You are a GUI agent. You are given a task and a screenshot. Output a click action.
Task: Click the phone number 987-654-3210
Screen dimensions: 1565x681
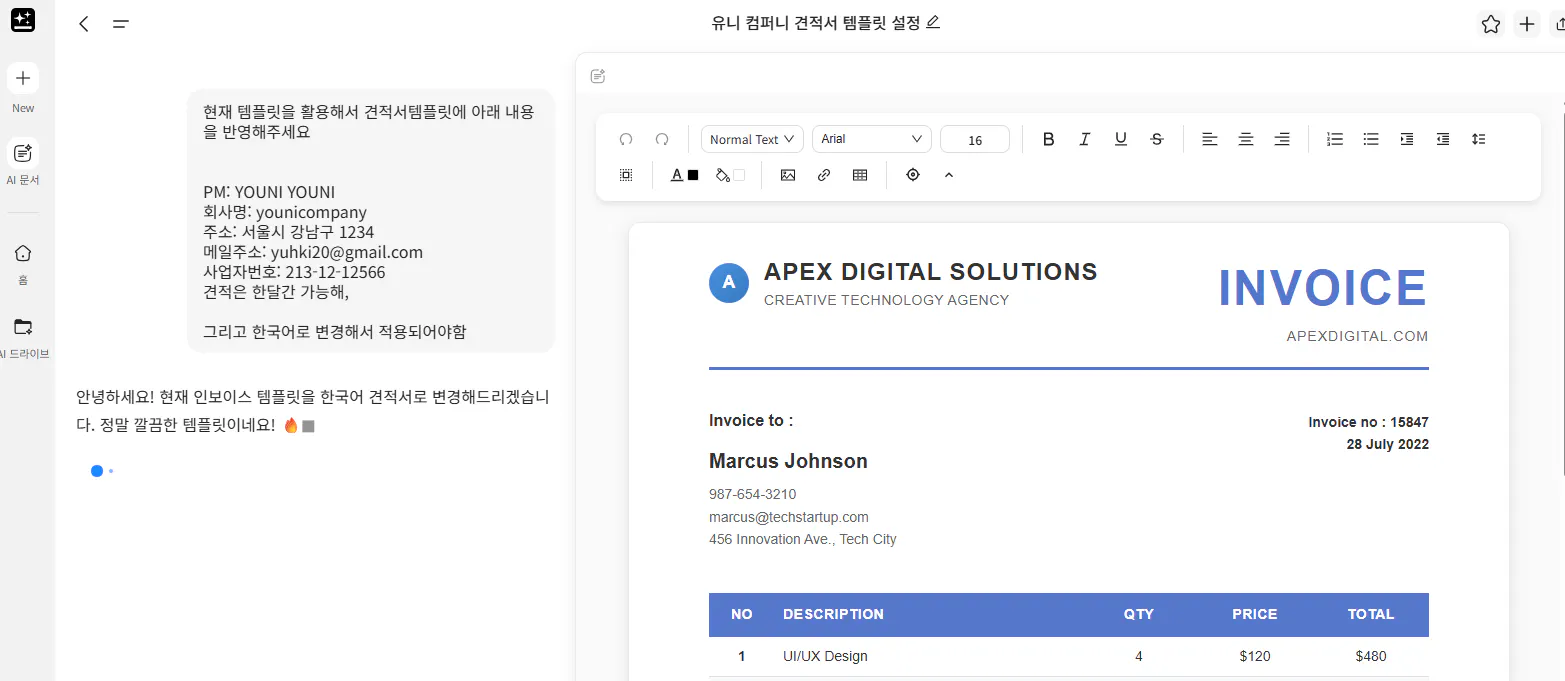click(x=753, y=494)
